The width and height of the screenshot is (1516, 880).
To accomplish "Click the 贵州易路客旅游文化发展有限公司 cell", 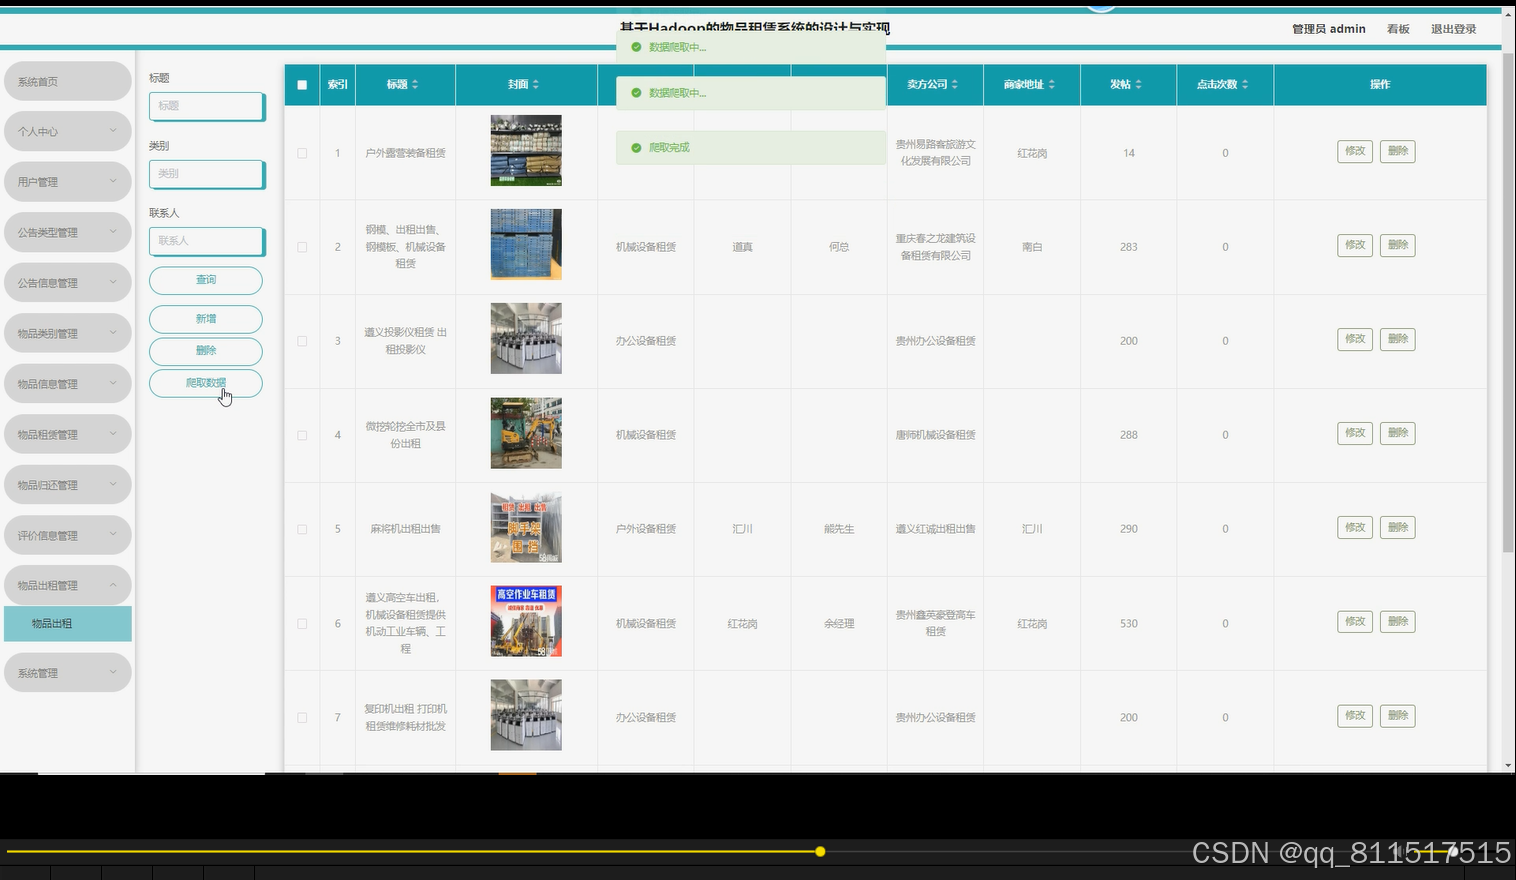I will (935, 153).
